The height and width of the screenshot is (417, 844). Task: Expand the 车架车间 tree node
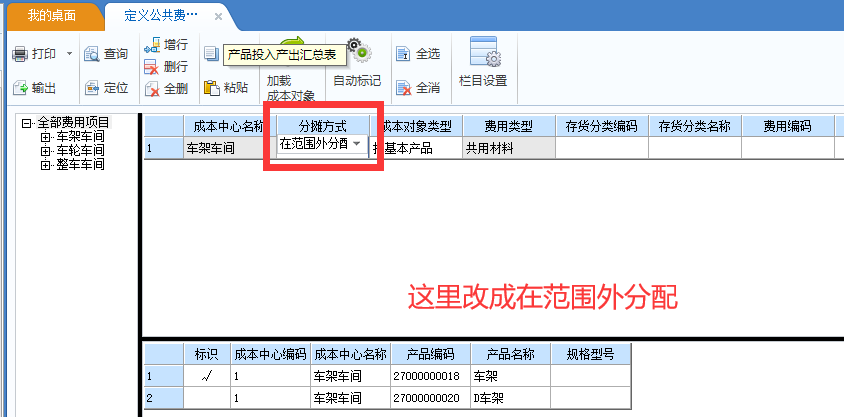click(45, 137)
